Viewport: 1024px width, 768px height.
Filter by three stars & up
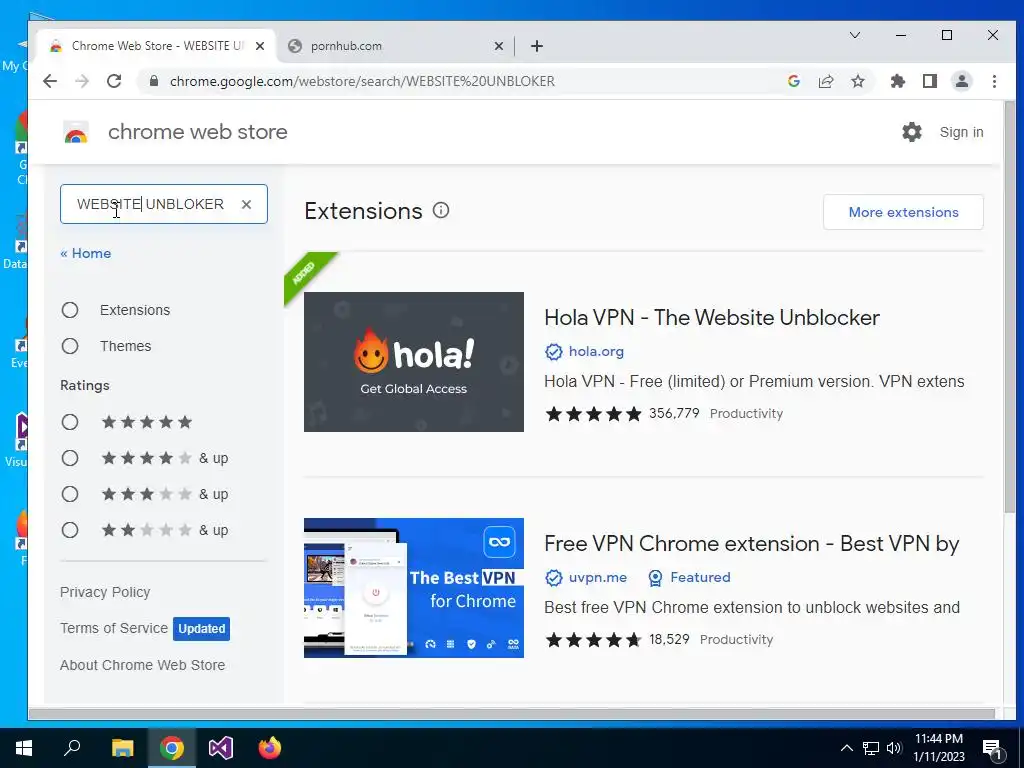[70, 494]
